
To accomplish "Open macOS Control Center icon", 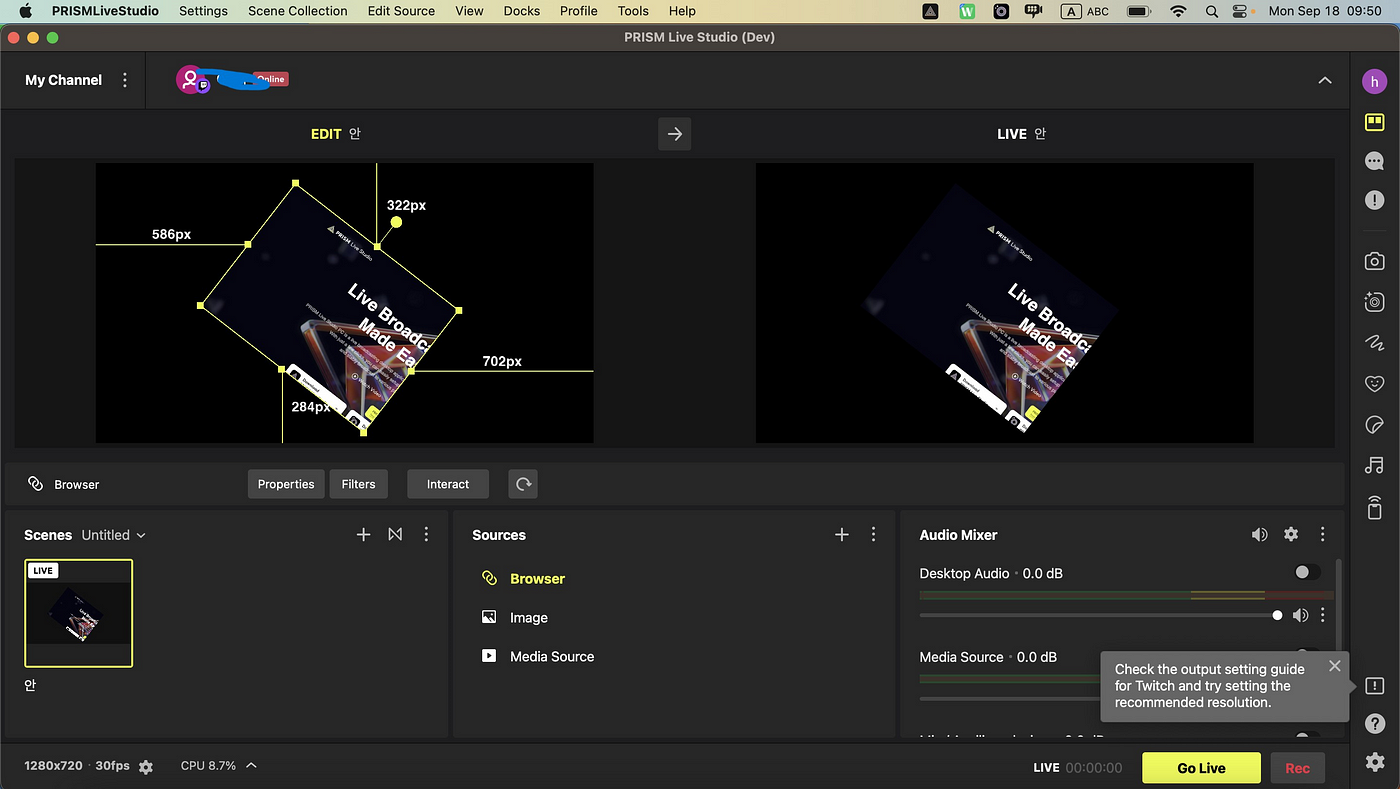I will pyautogui.click(x=1241, y=11).
